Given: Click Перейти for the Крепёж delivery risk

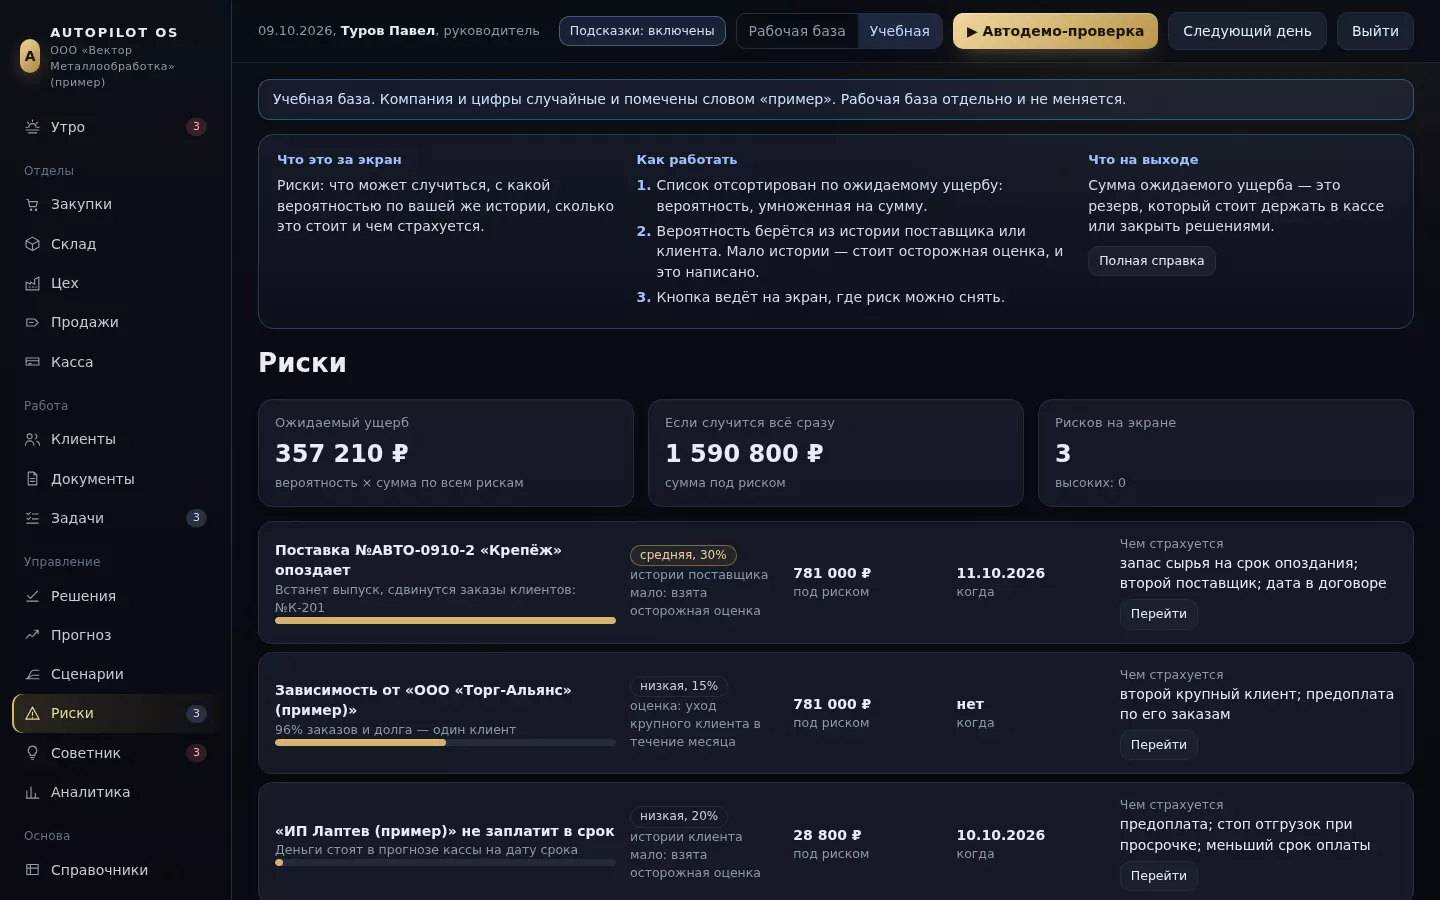Looking at the screenshot, I should tap(1159, 614).
